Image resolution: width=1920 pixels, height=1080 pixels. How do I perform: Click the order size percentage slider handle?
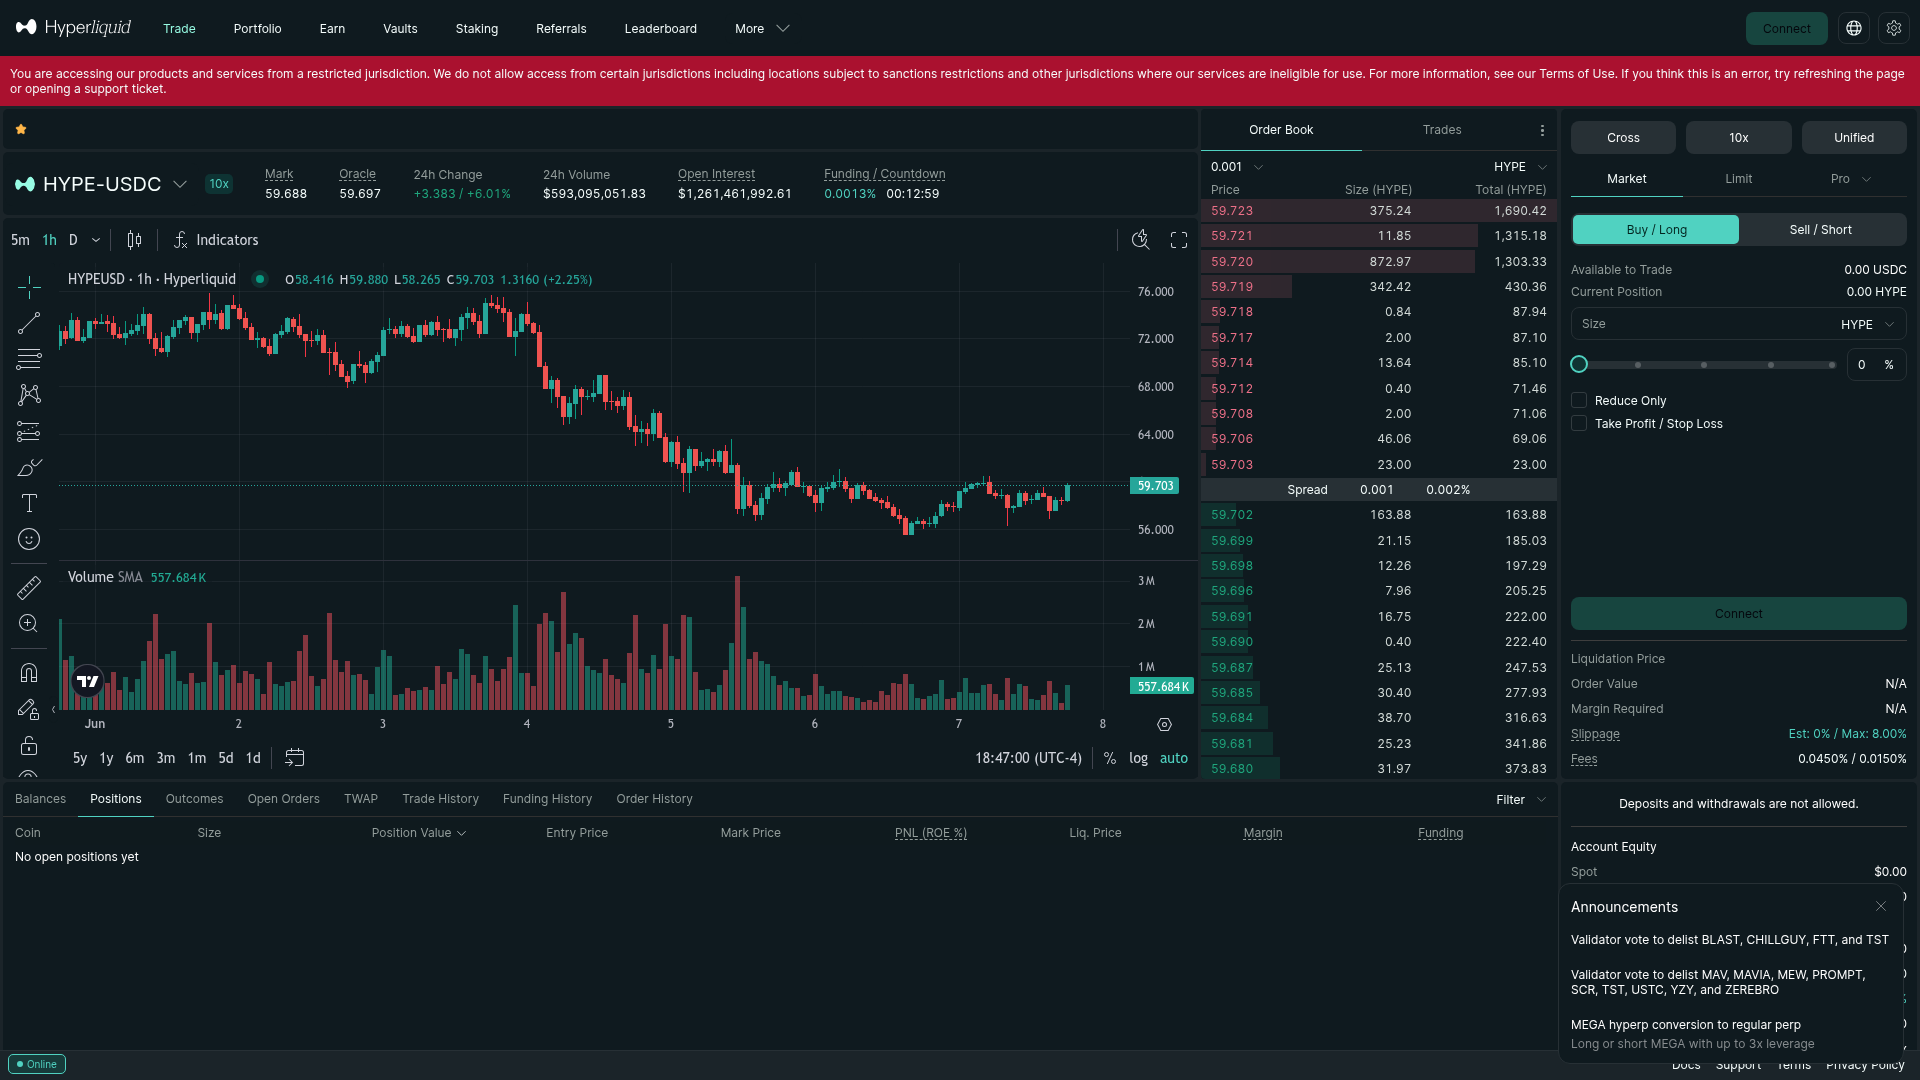pos(1579,365)
